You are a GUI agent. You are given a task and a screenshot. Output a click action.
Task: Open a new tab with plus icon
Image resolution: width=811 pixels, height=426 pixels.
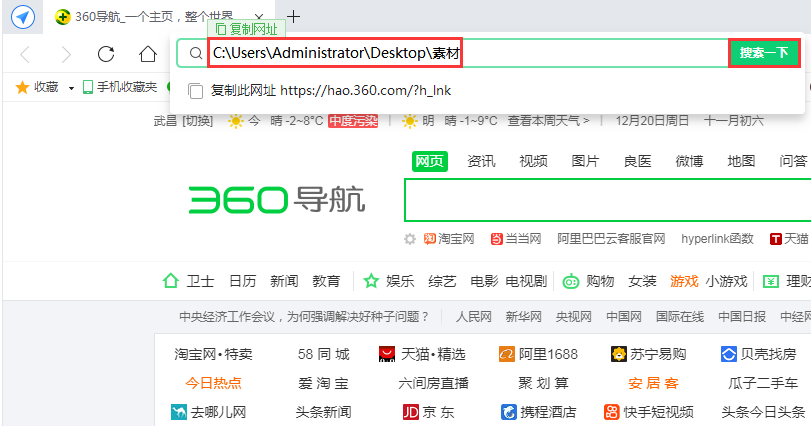coord(293,17)
